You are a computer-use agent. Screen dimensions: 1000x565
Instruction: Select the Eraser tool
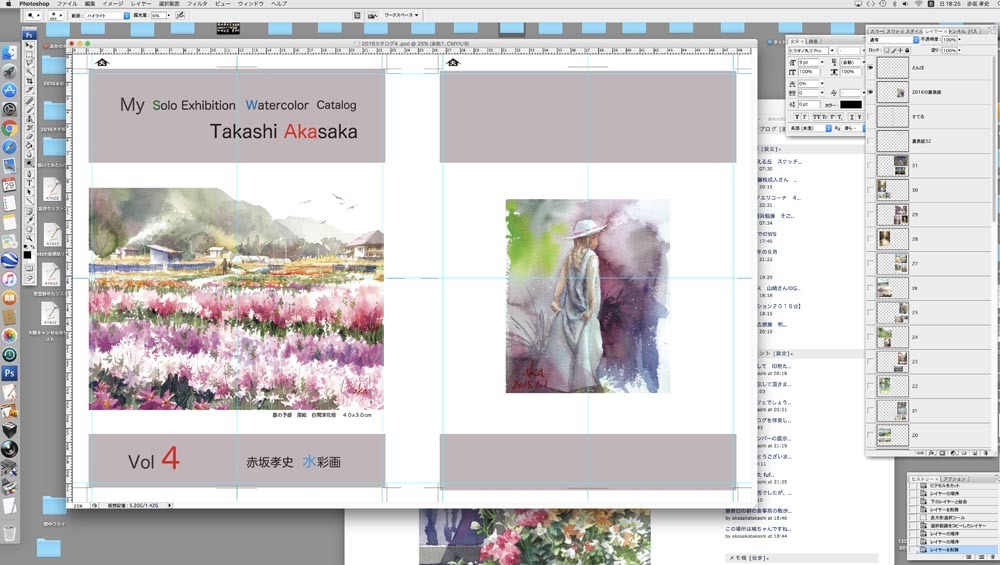coord(29,136)
